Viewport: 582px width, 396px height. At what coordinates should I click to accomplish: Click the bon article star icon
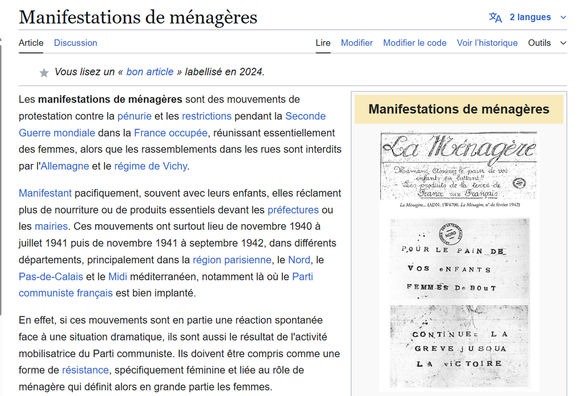tap(44, 73)
